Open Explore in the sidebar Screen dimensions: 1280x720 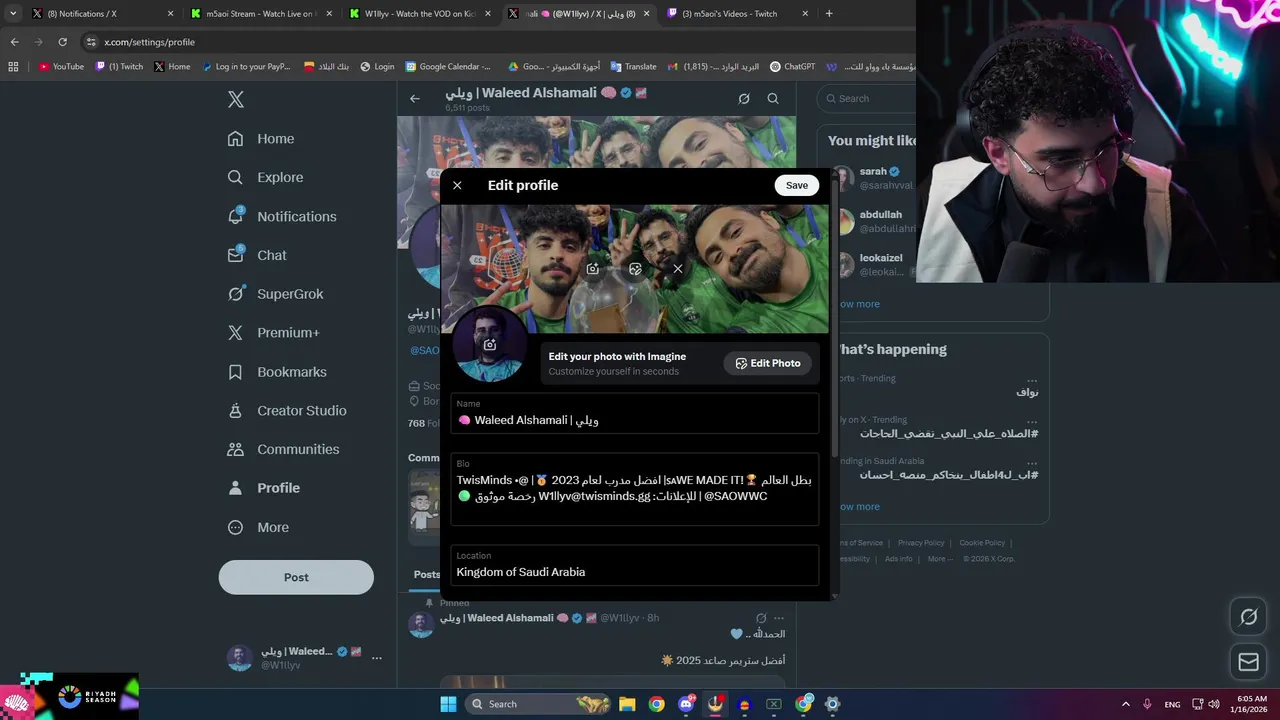click(265, 177)
